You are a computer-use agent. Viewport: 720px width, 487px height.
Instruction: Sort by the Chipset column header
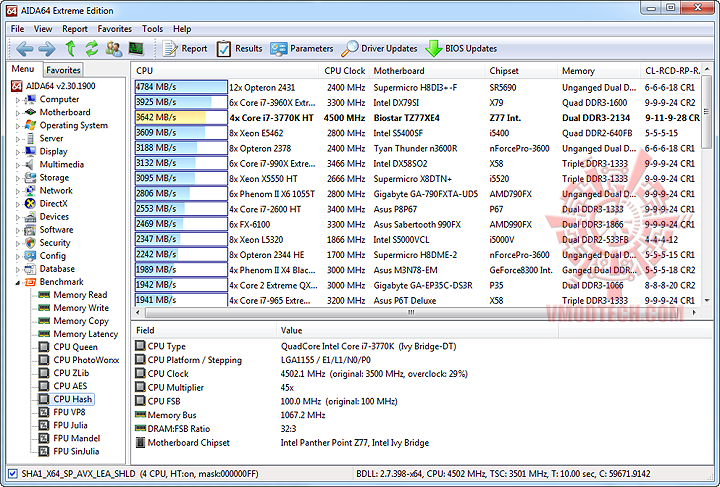tap(521, 71)
